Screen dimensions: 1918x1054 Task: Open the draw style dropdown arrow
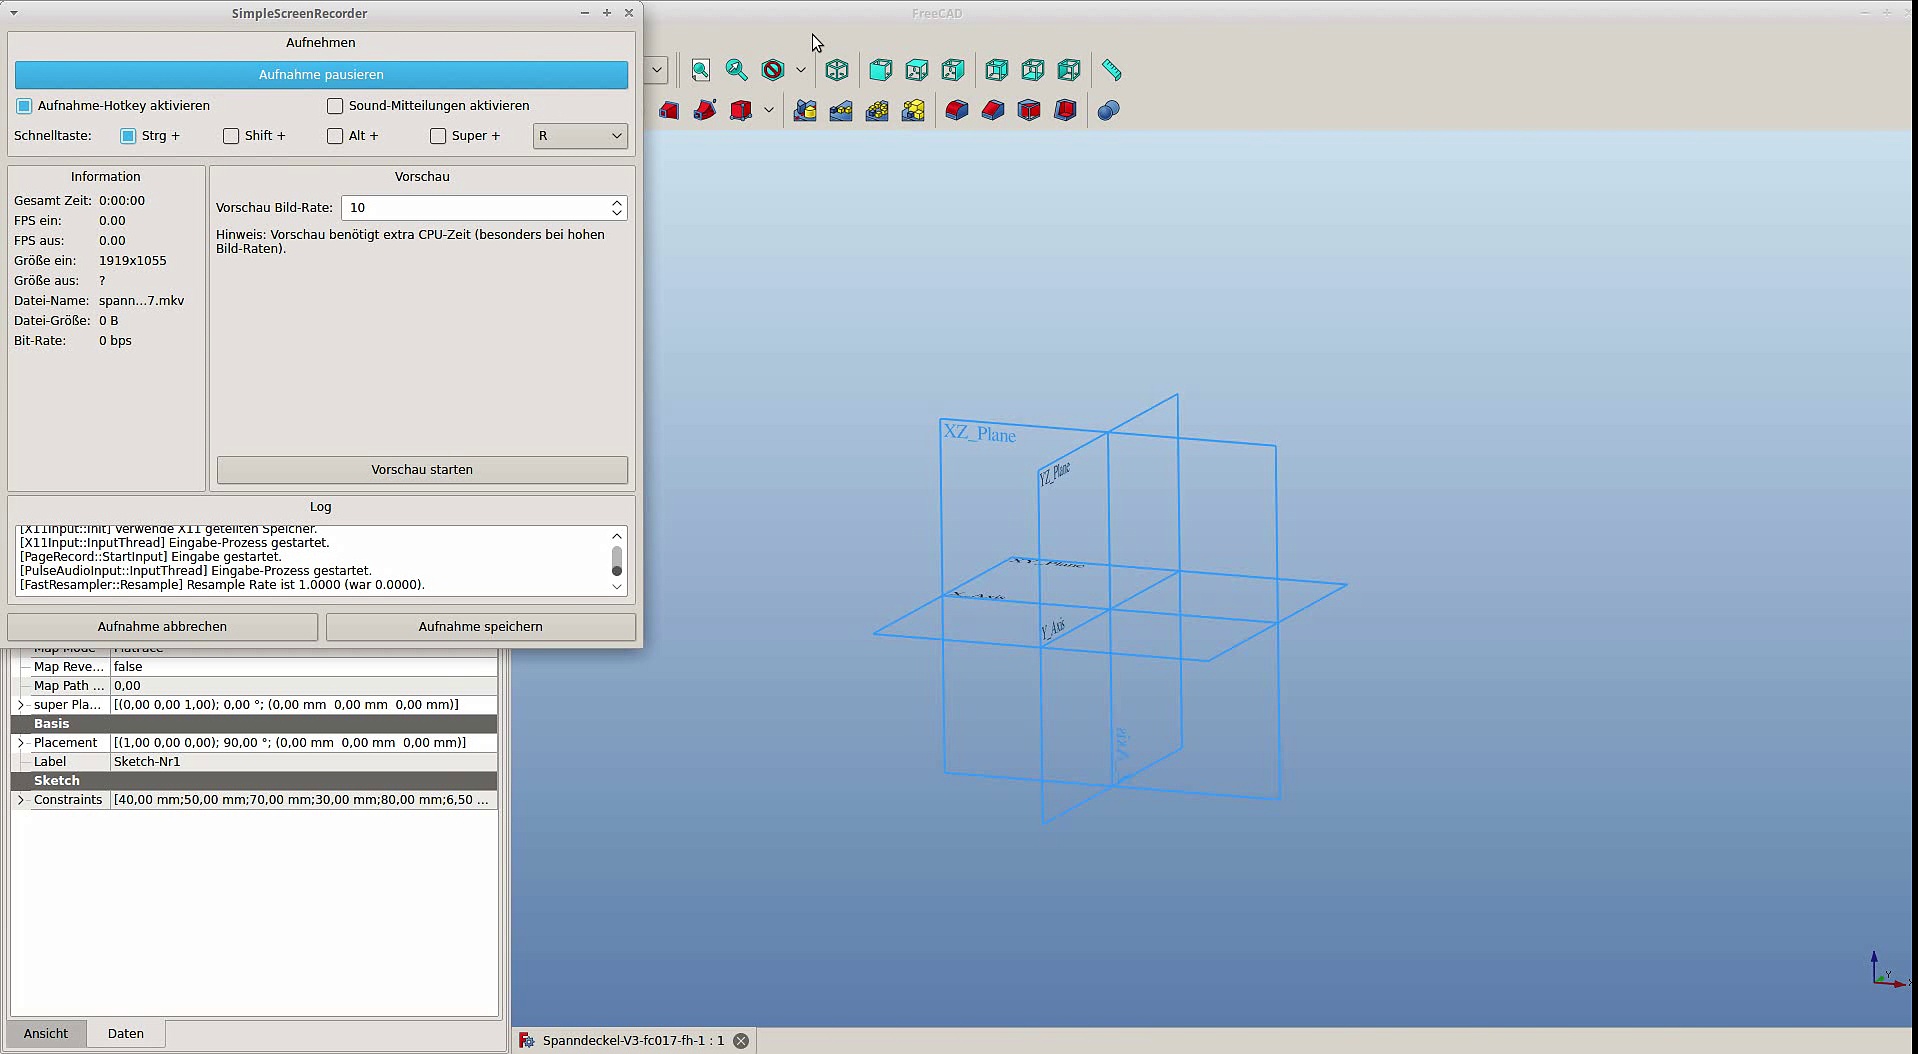[801, 70]
